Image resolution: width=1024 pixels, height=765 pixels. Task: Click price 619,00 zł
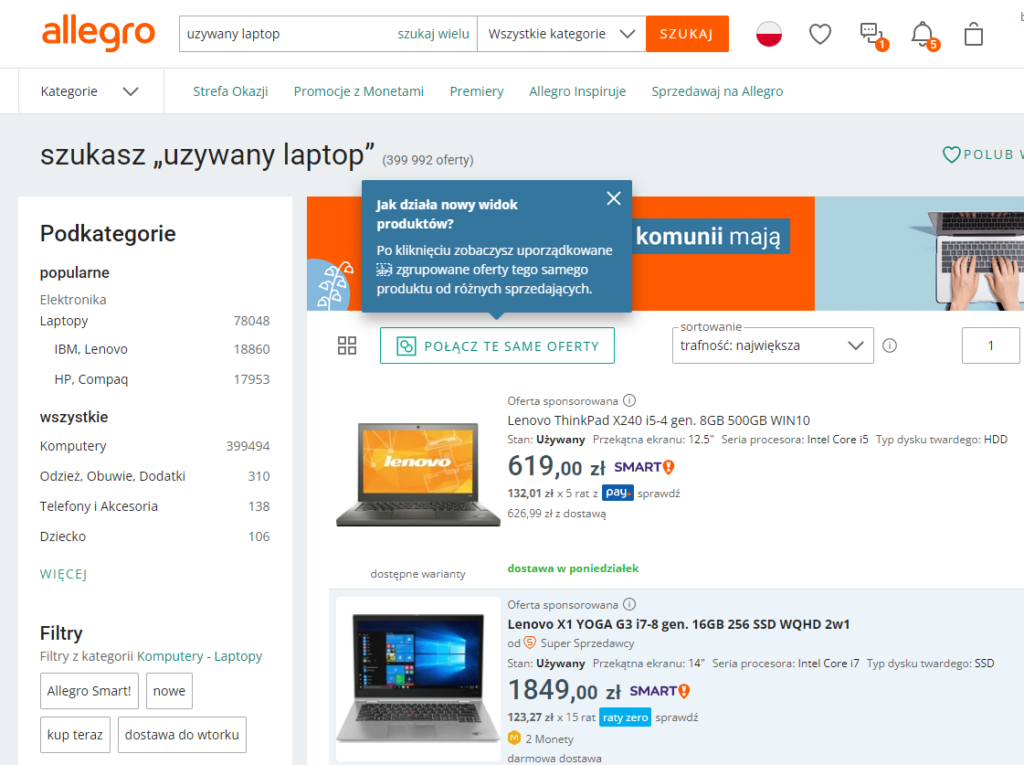tap(556, 466)
